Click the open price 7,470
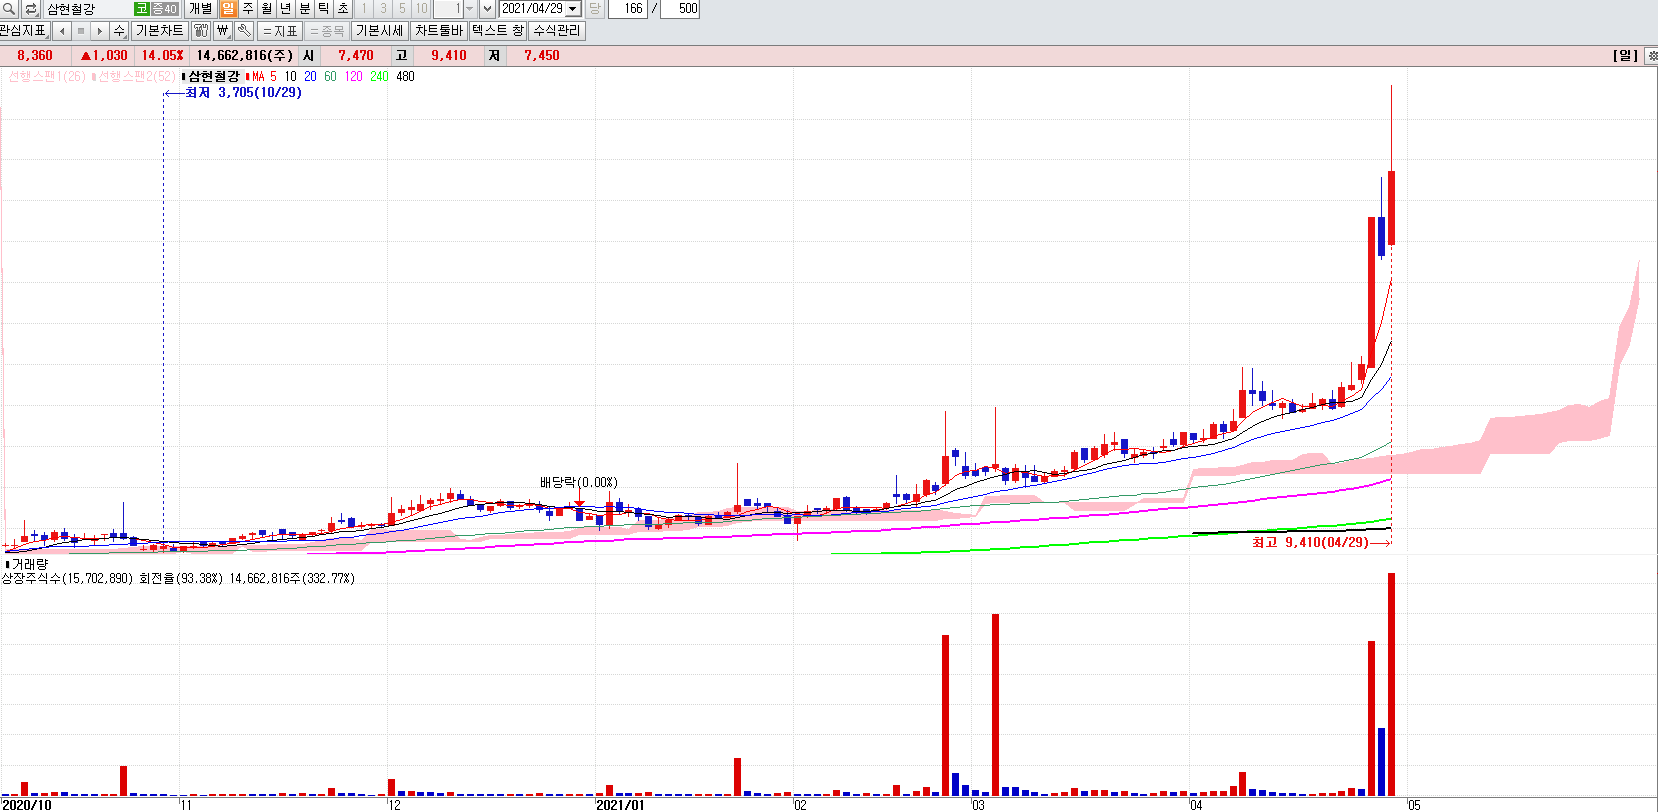 tap(356, 56)
